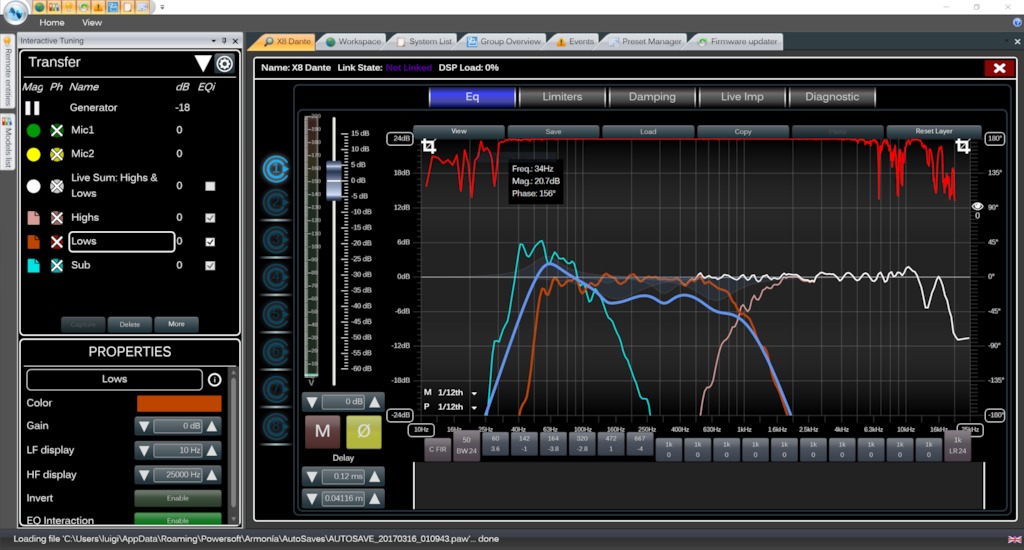Open the Transfer settings gear icon
The height and width of the screenshot is (550, 1024).
pos(225,63)
